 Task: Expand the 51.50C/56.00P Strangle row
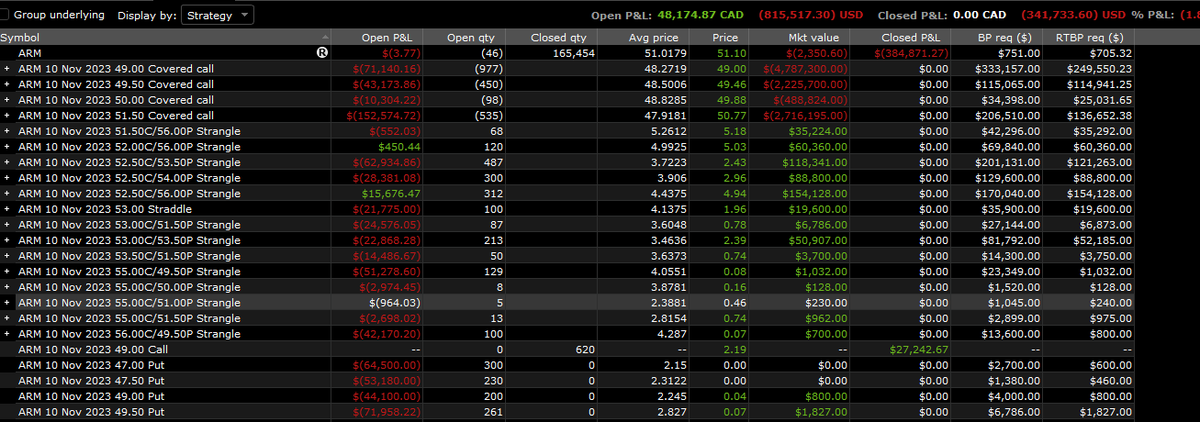point(7,130)
